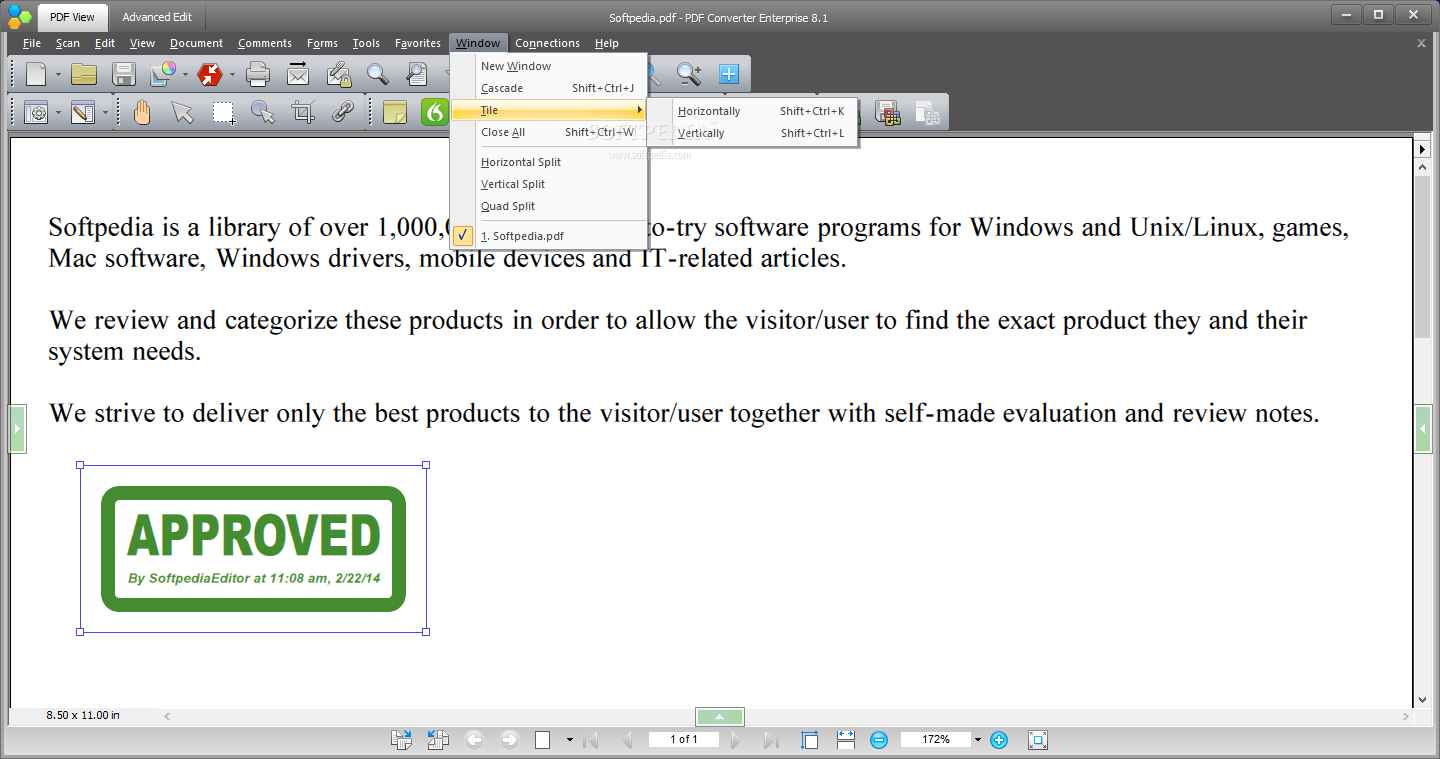The width and height of the screenshot is (1440, 759).
Task: Add a yellow sticky note
Action: click(395, 112)
